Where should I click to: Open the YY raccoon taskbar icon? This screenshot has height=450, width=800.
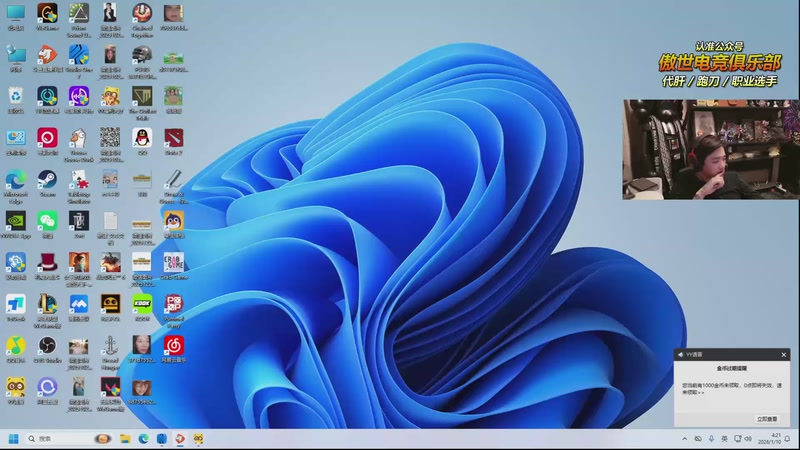pyautogui.click(x=198, y=439)
